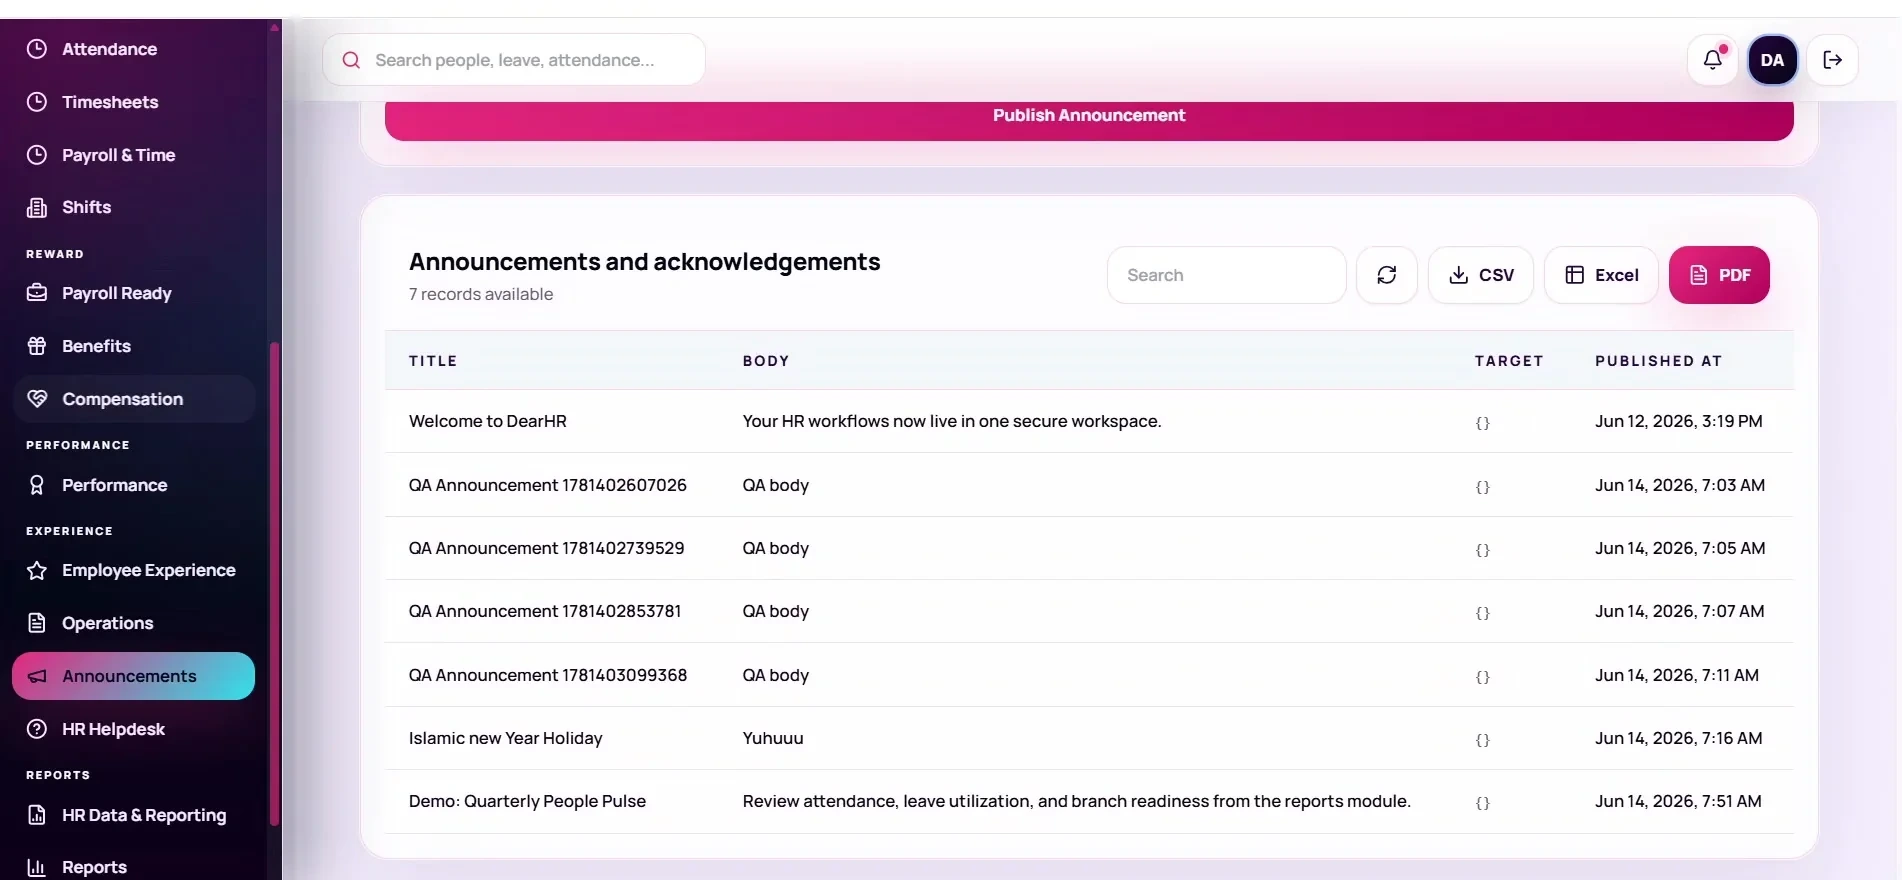The width and height of the screenshot is (1902, 880).
Task: Select QA Announcement 1781402607026 title
Action: pos(548,485)
